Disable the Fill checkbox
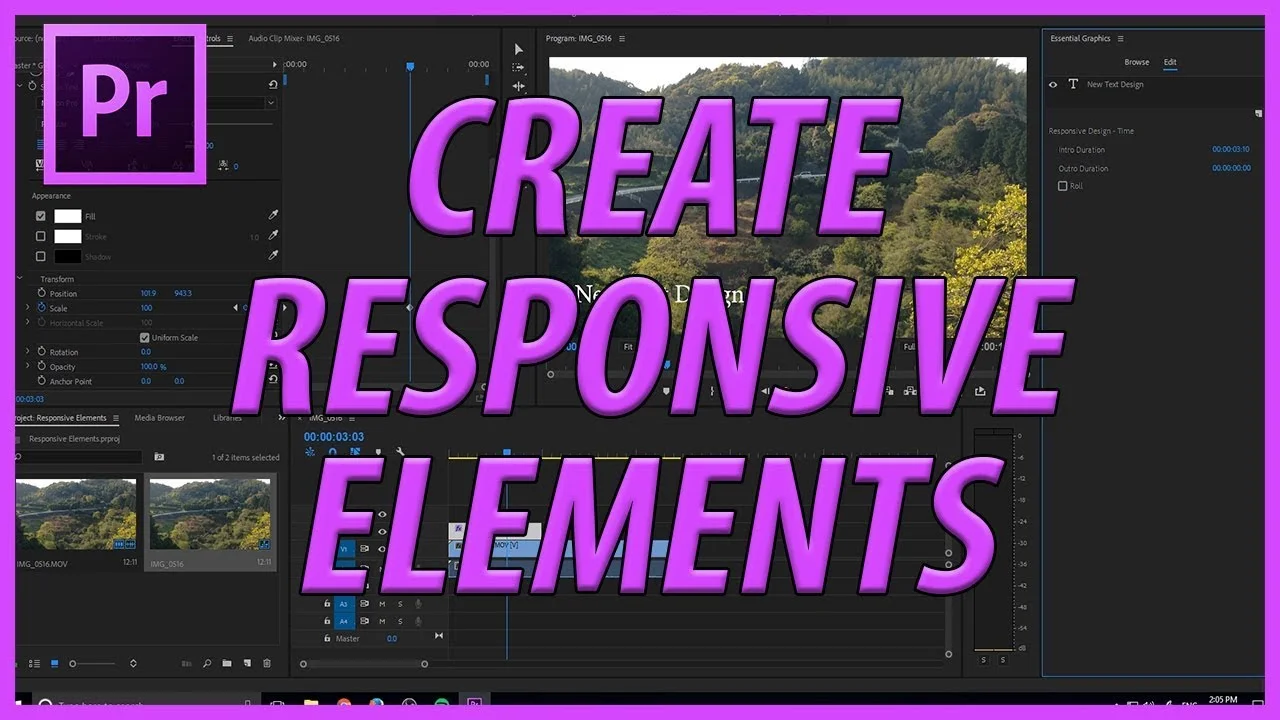This screenshot has height=720, width=1280. coord(41,216)
